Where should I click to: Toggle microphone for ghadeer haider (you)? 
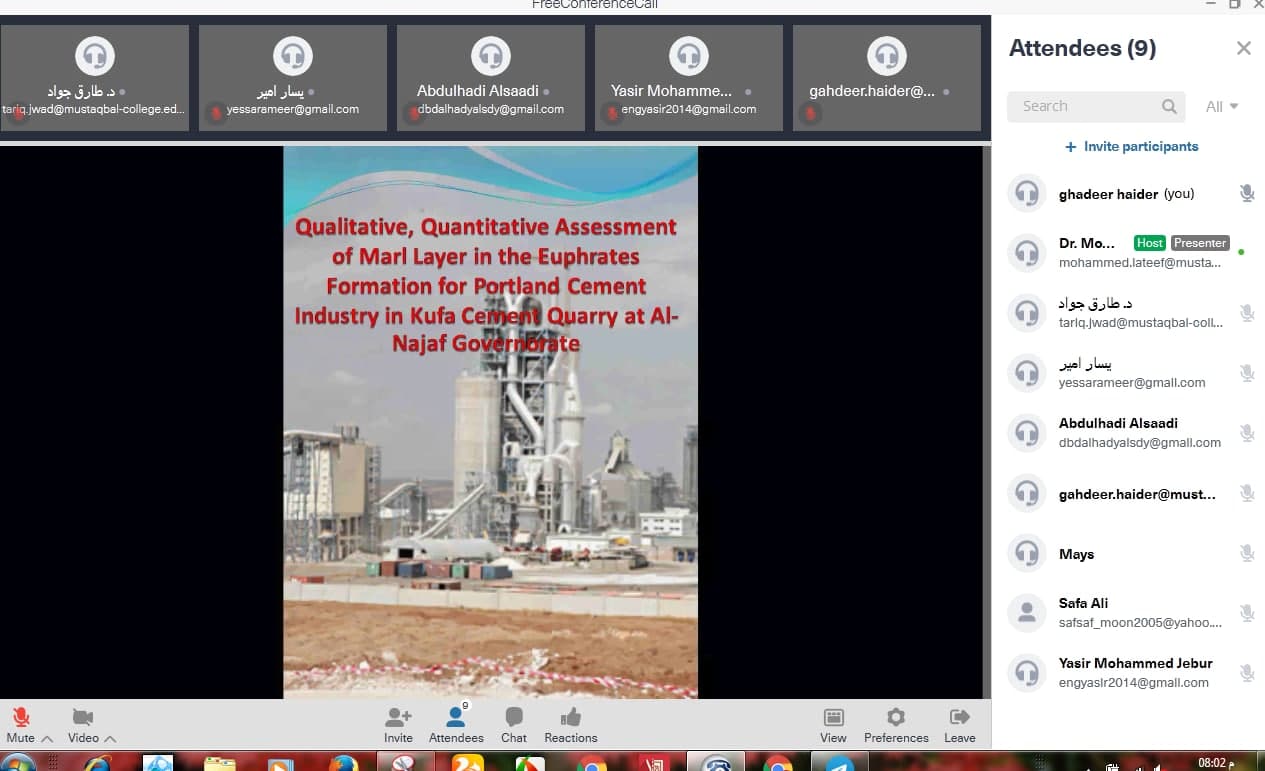point(1246,194)
